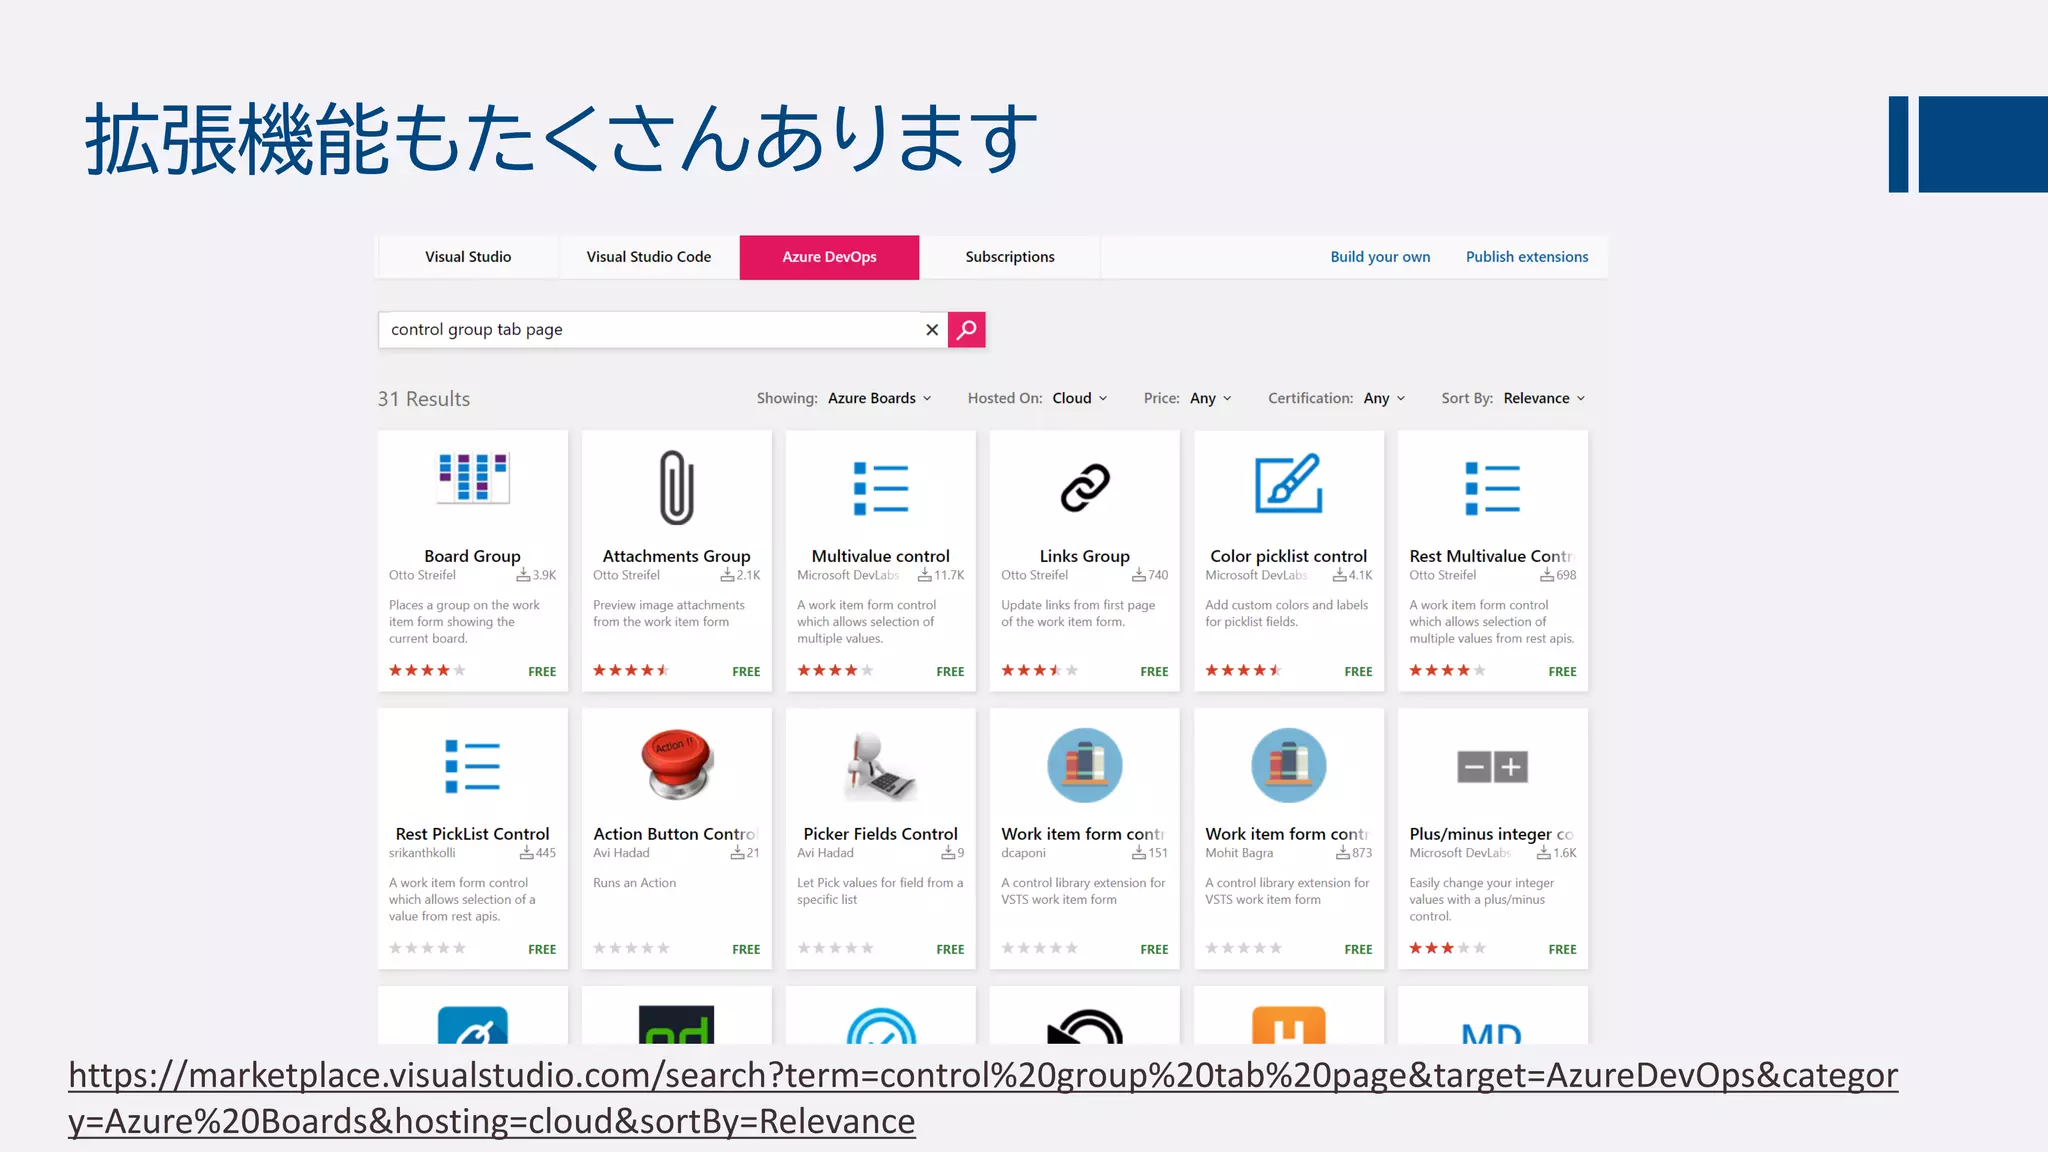Click the partially visible orange H extension icon
Image resolution: width=2048 pixels, height=1152 pixels.
(x=1289, y=1025)
